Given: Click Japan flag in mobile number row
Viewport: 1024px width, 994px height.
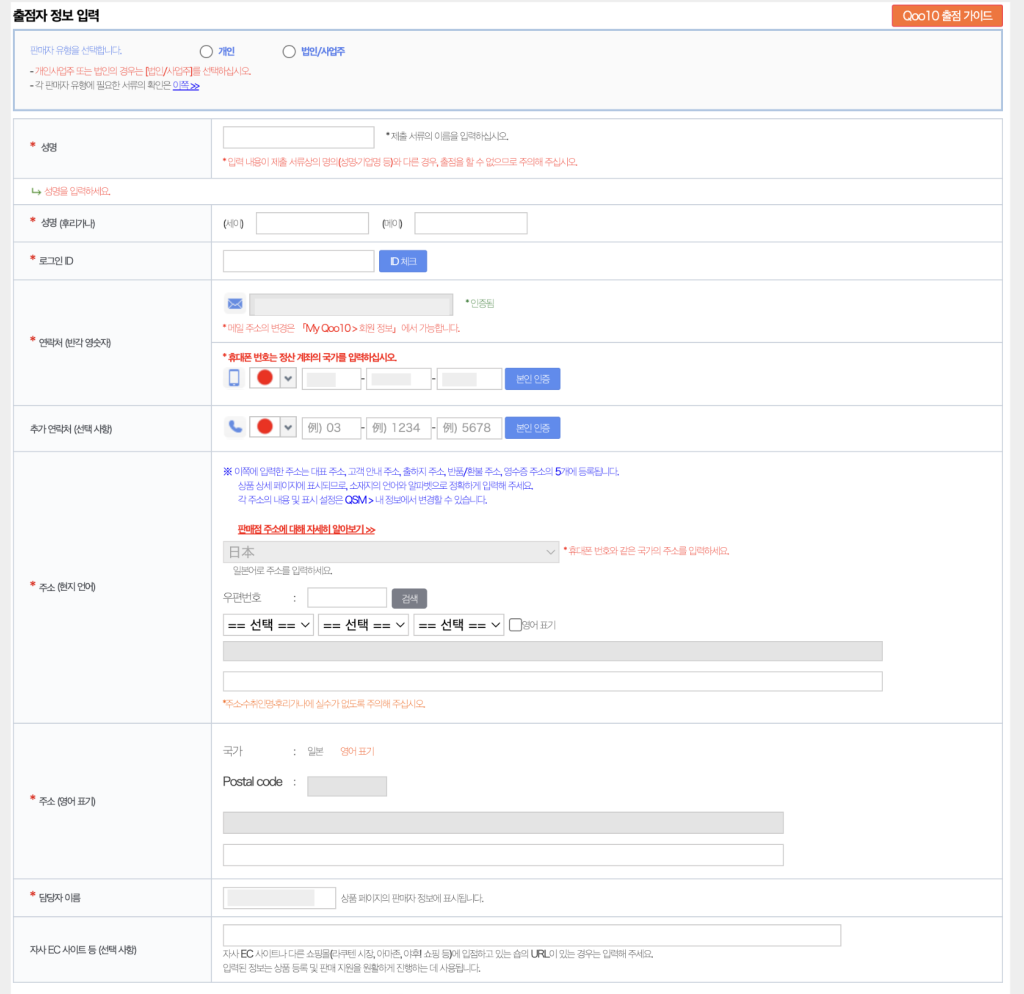Looking at the screenshot, I should [x=265, y=378].
